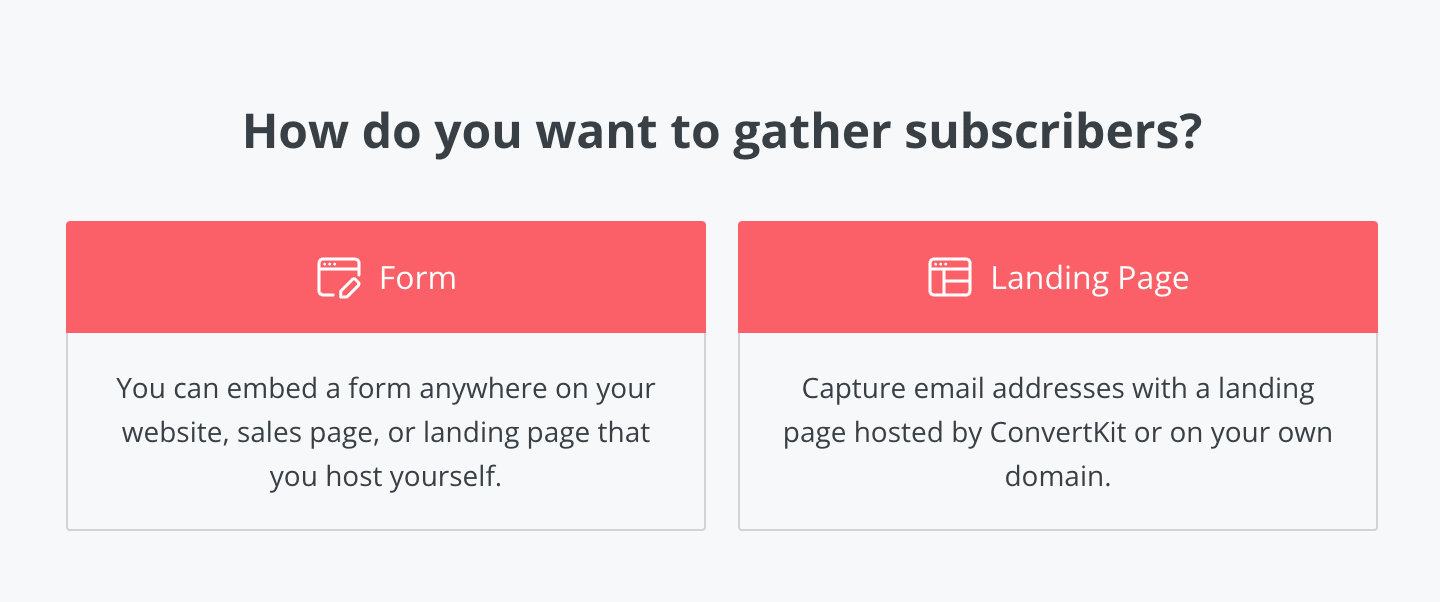Select the Landing Page option header
The image size is (1440, 602).
click(x=1058, y=277)
